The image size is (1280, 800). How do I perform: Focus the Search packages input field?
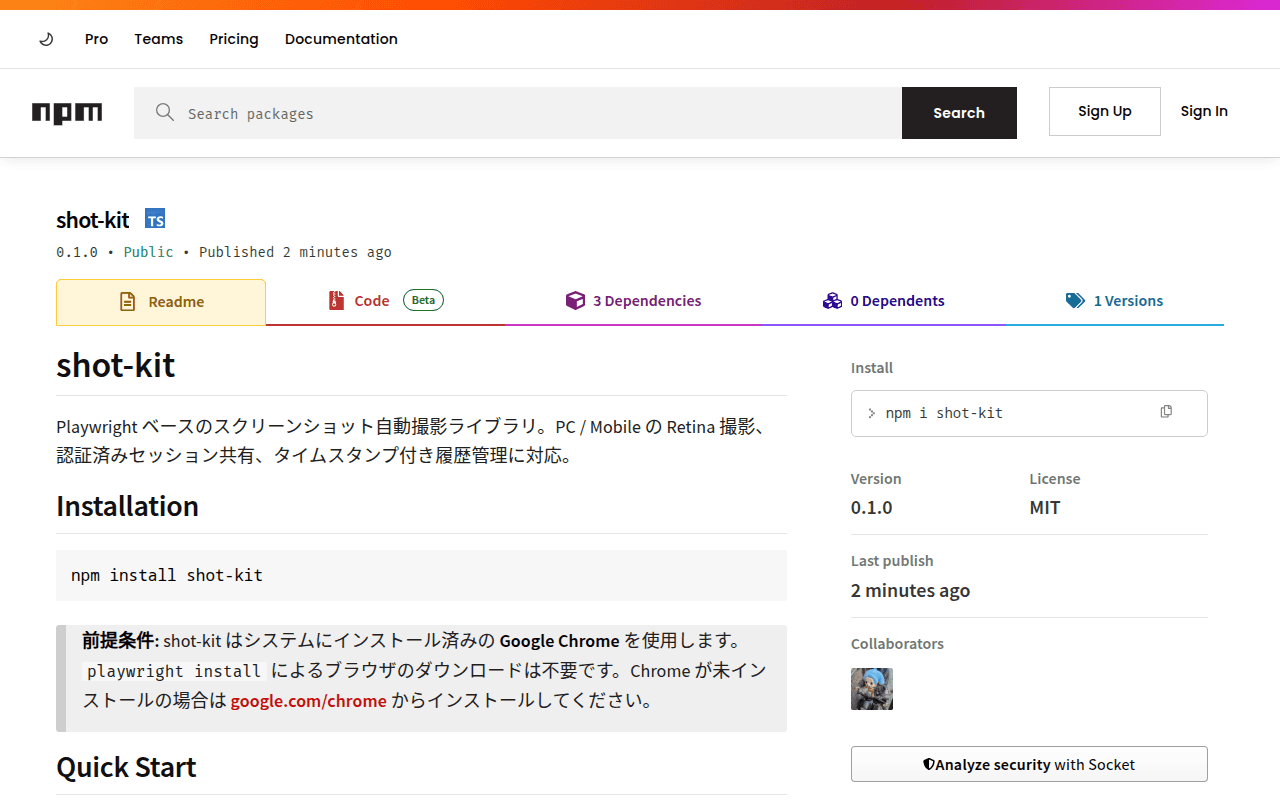coord(518,113)
